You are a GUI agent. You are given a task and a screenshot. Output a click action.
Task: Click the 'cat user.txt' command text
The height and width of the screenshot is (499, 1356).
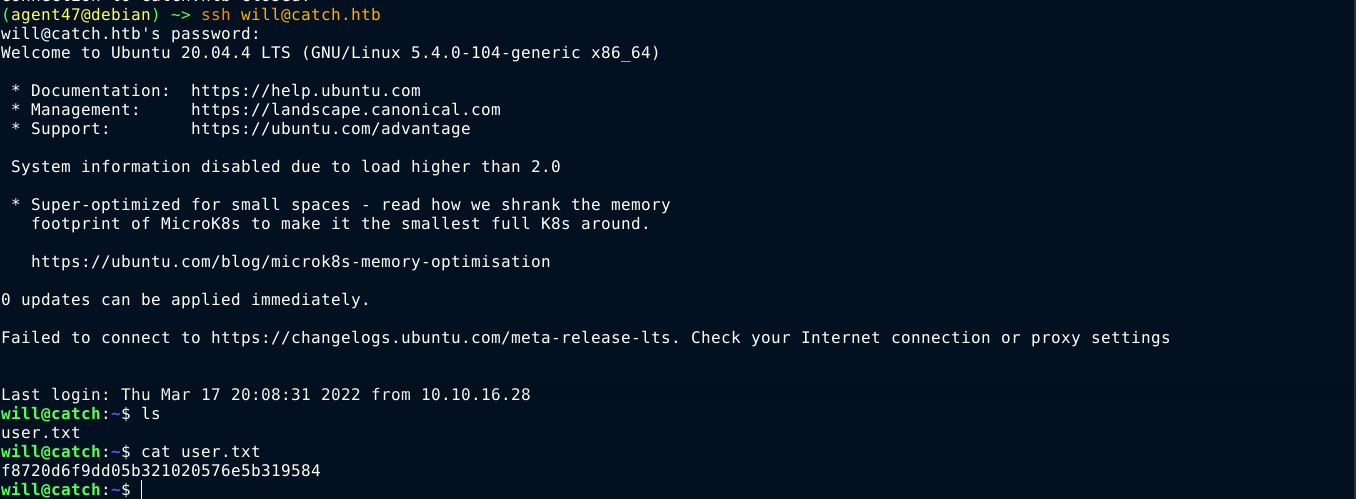pyautogui.click(x=200, y=451)
